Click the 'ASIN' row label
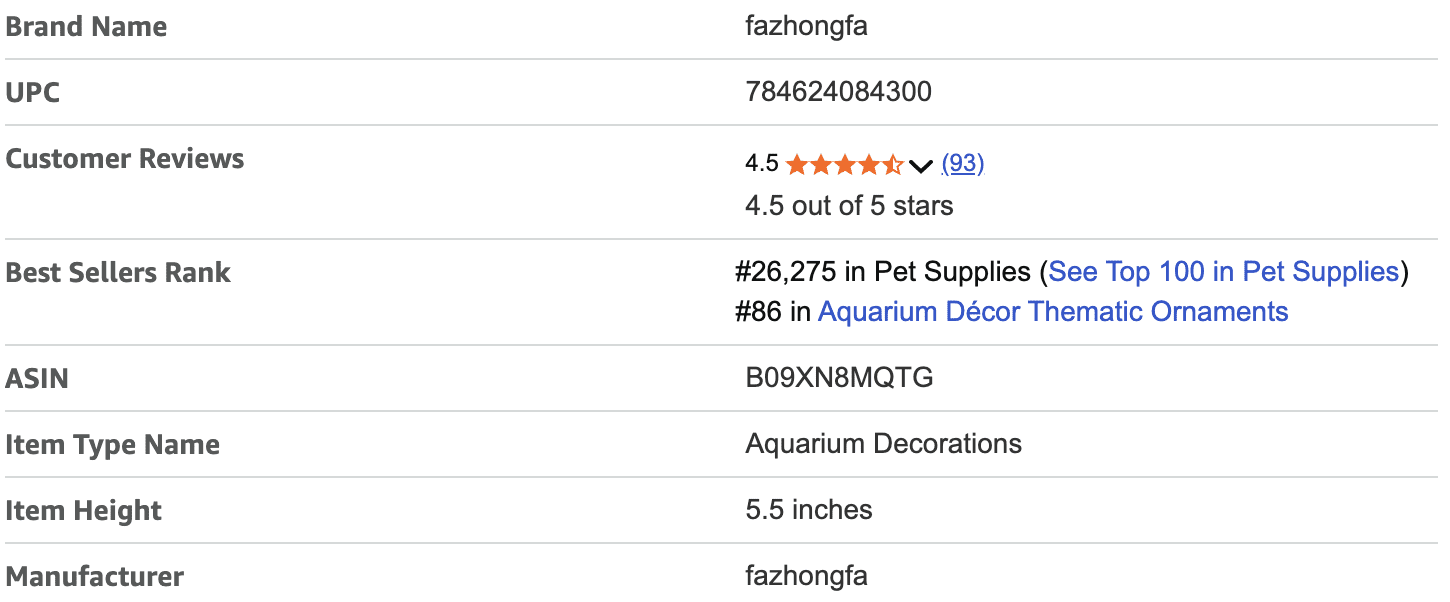 (37, 379)
